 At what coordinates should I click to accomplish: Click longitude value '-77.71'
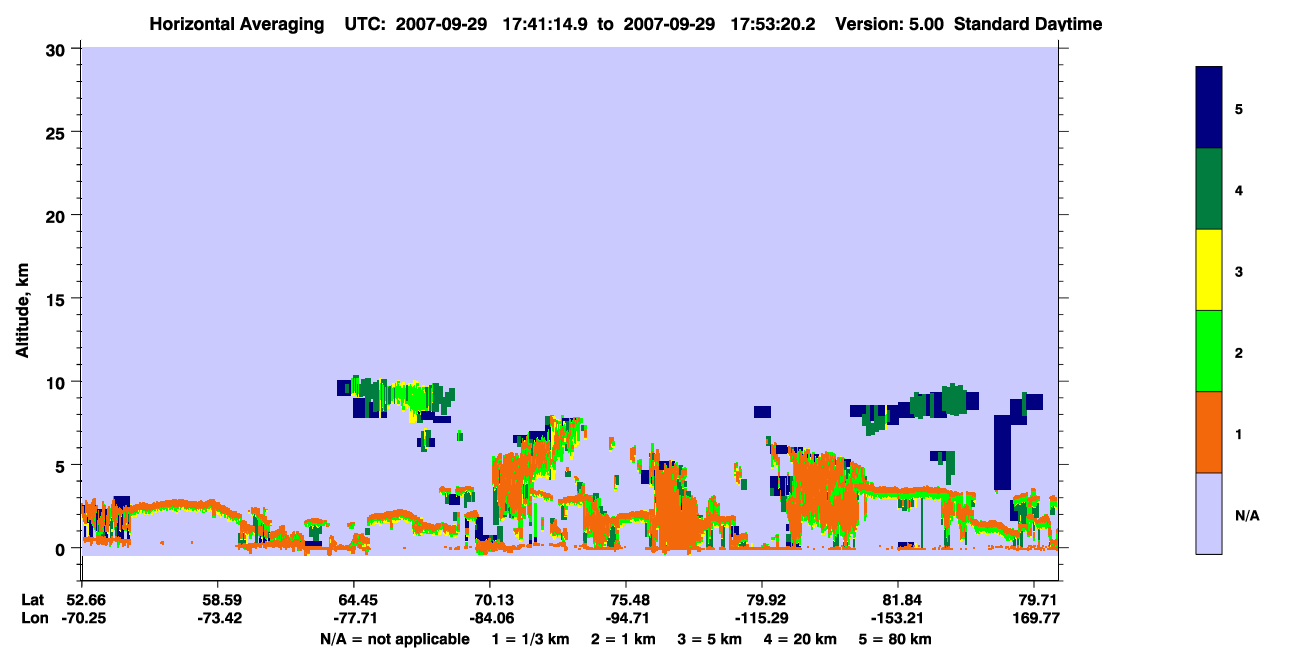pyautogui.click(x=354, y=618)
